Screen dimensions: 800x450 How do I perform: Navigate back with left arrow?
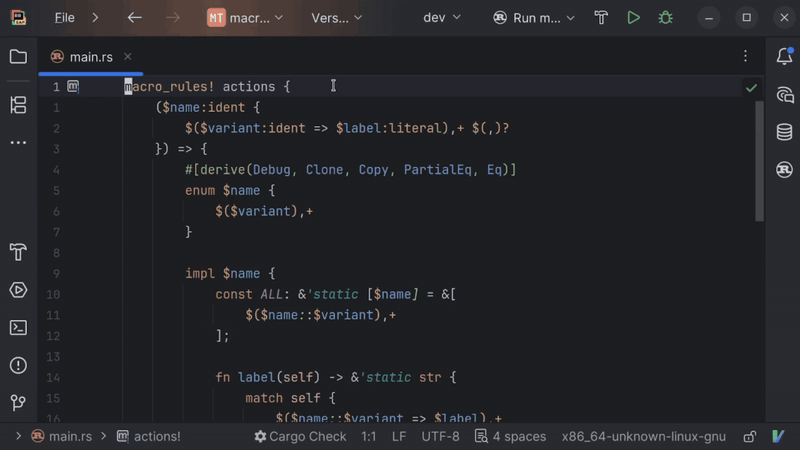(x=134, y=18)
